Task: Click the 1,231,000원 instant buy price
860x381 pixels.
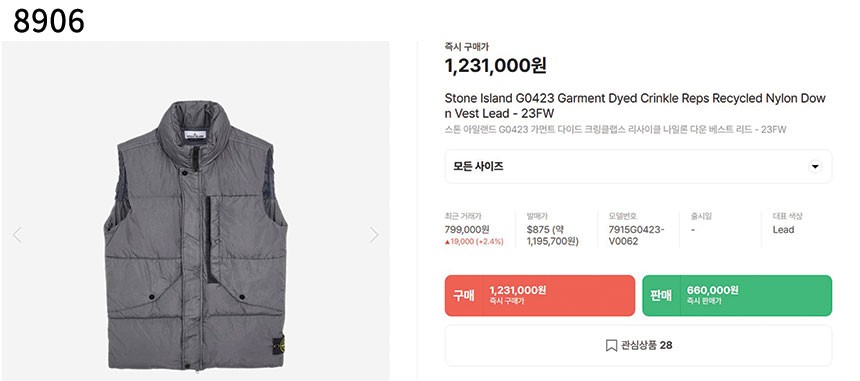Action: click(x=495, y=66)
